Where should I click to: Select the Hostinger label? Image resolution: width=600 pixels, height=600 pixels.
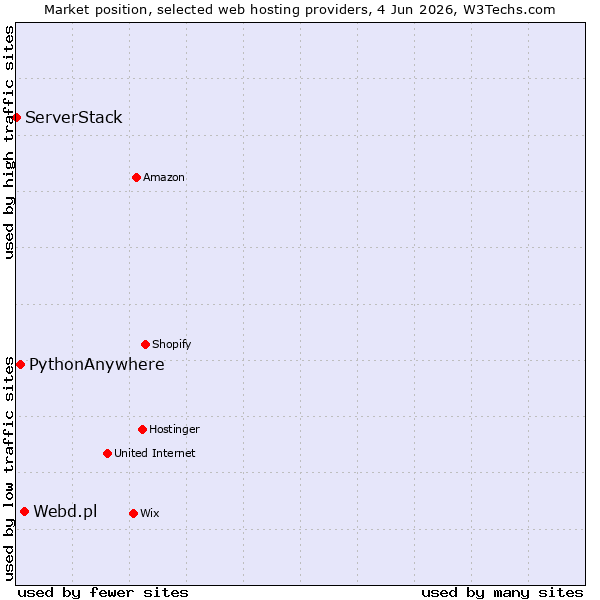click(x=174, y=429)
